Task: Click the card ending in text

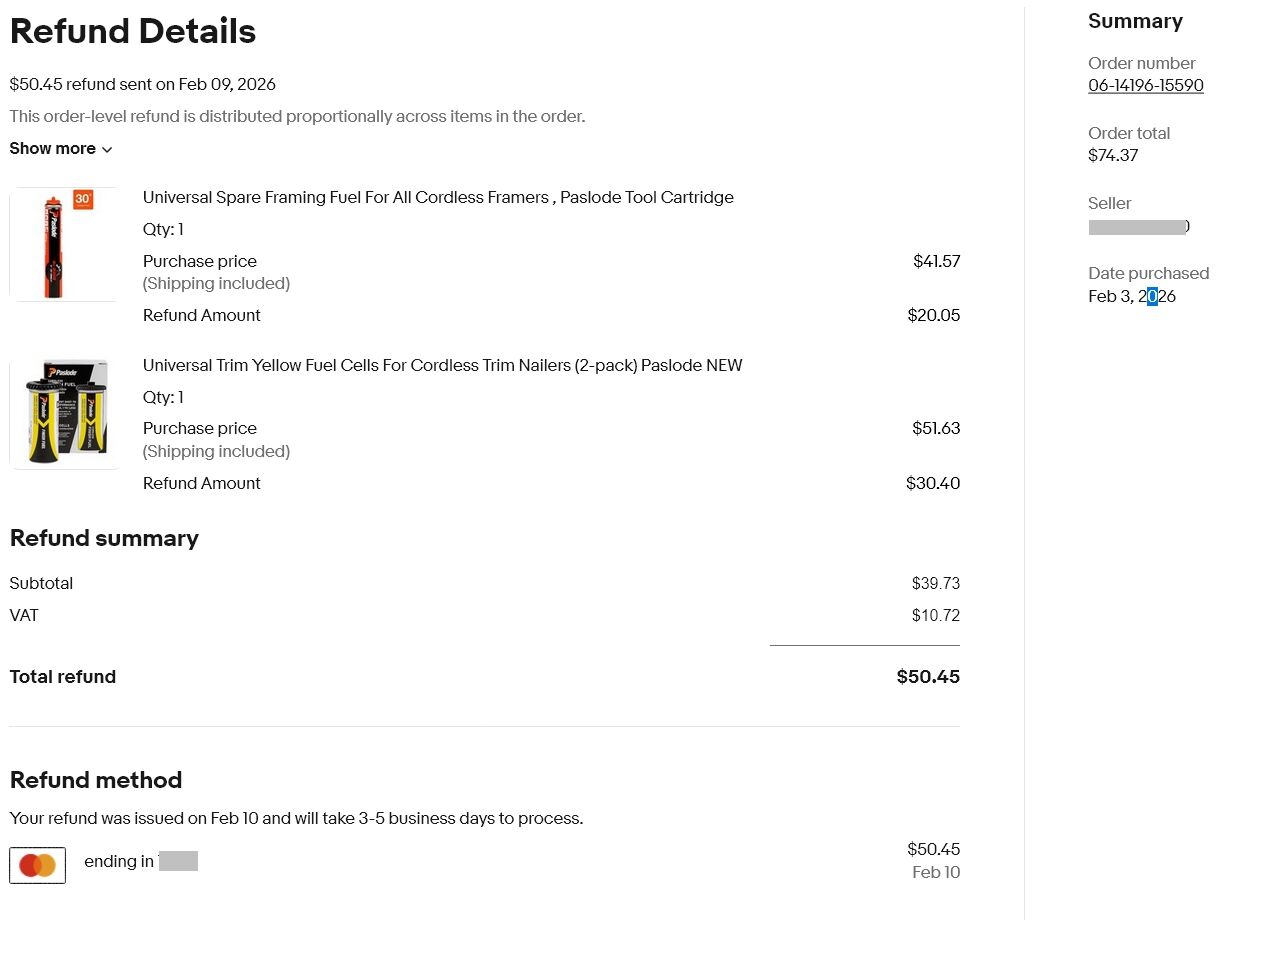Action: [119, 862]
